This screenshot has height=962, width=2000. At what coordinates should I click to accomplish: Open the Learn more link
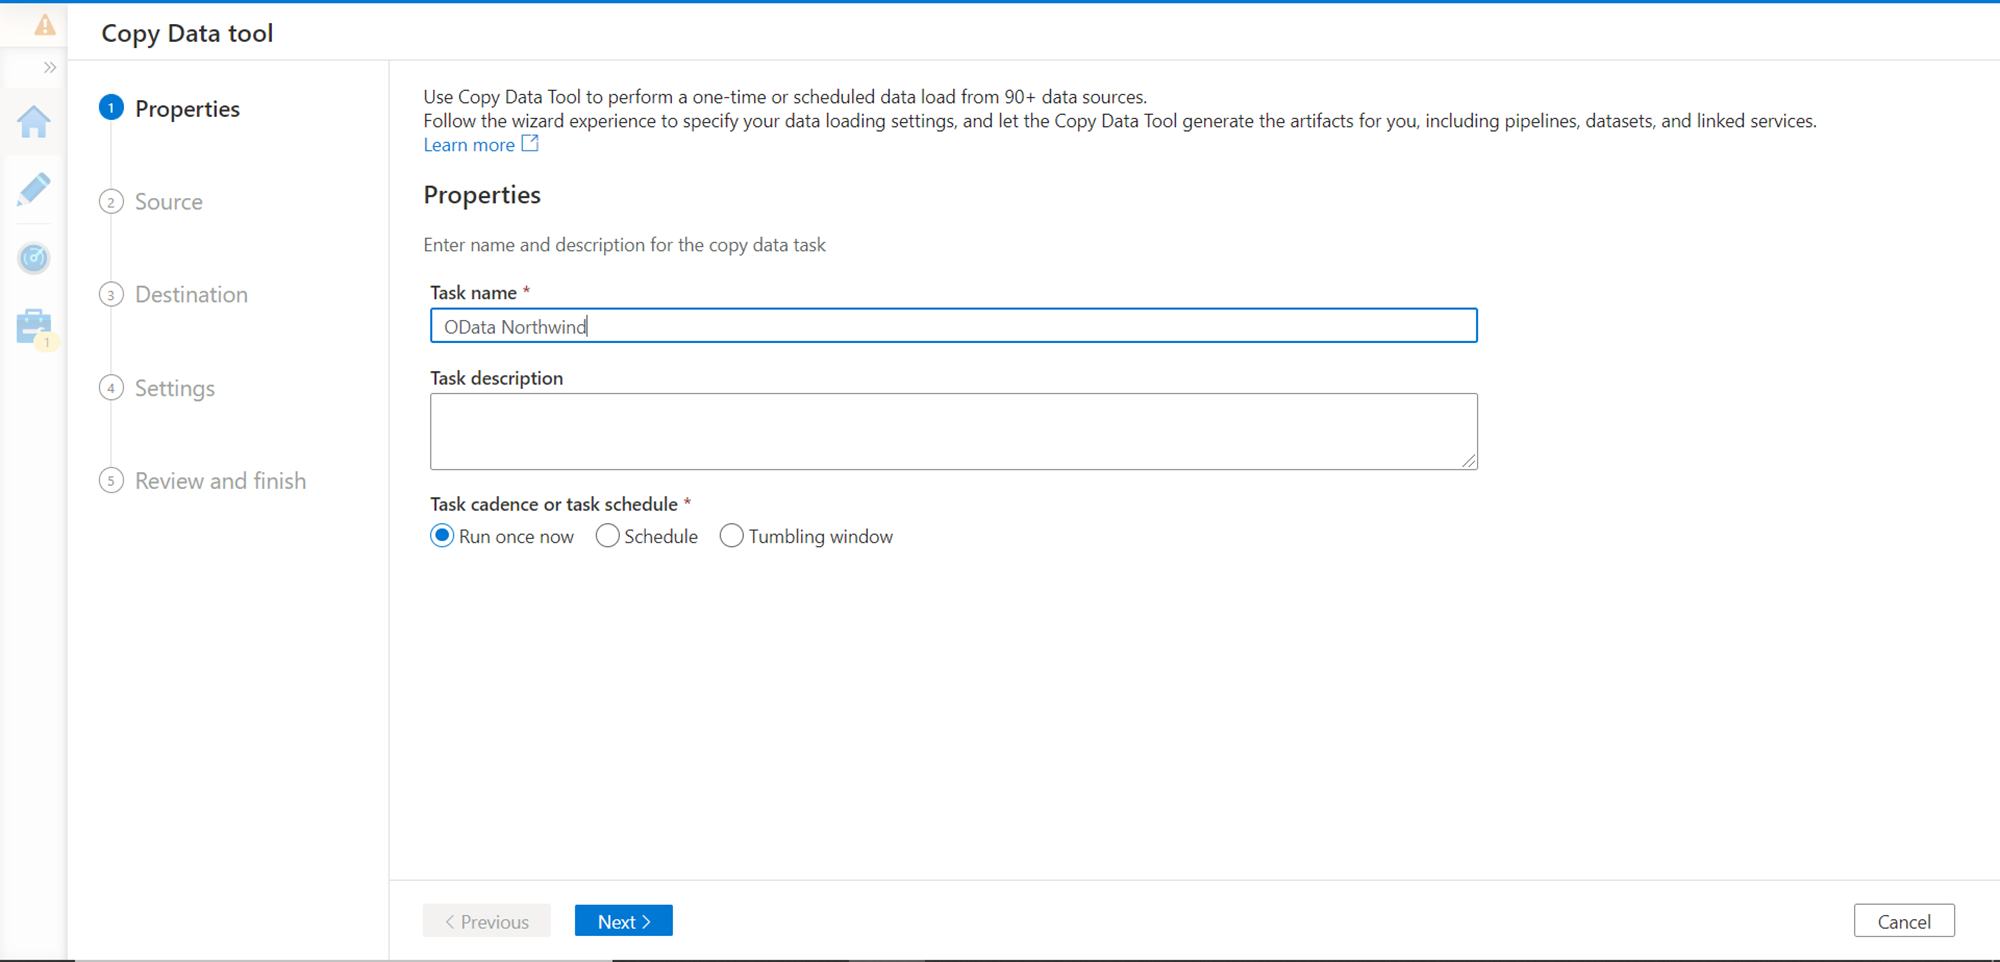coord(469,145)
